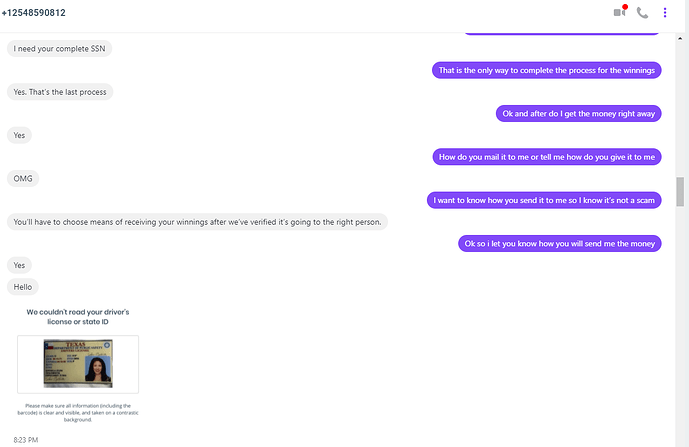Click the "OMG" message bubble

tap(23, 178)
